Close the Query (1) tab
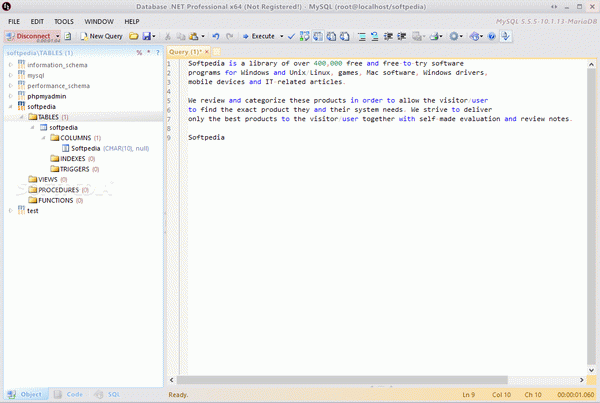Screen dimensions: 600x403 tap(207, 52)
